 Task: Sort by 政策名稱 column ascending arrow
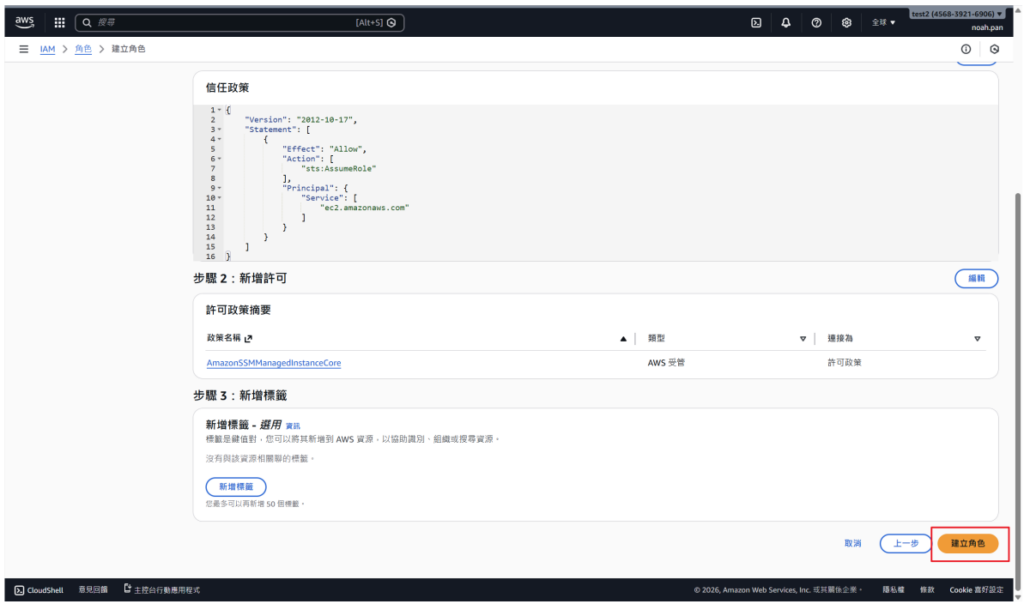623,339
